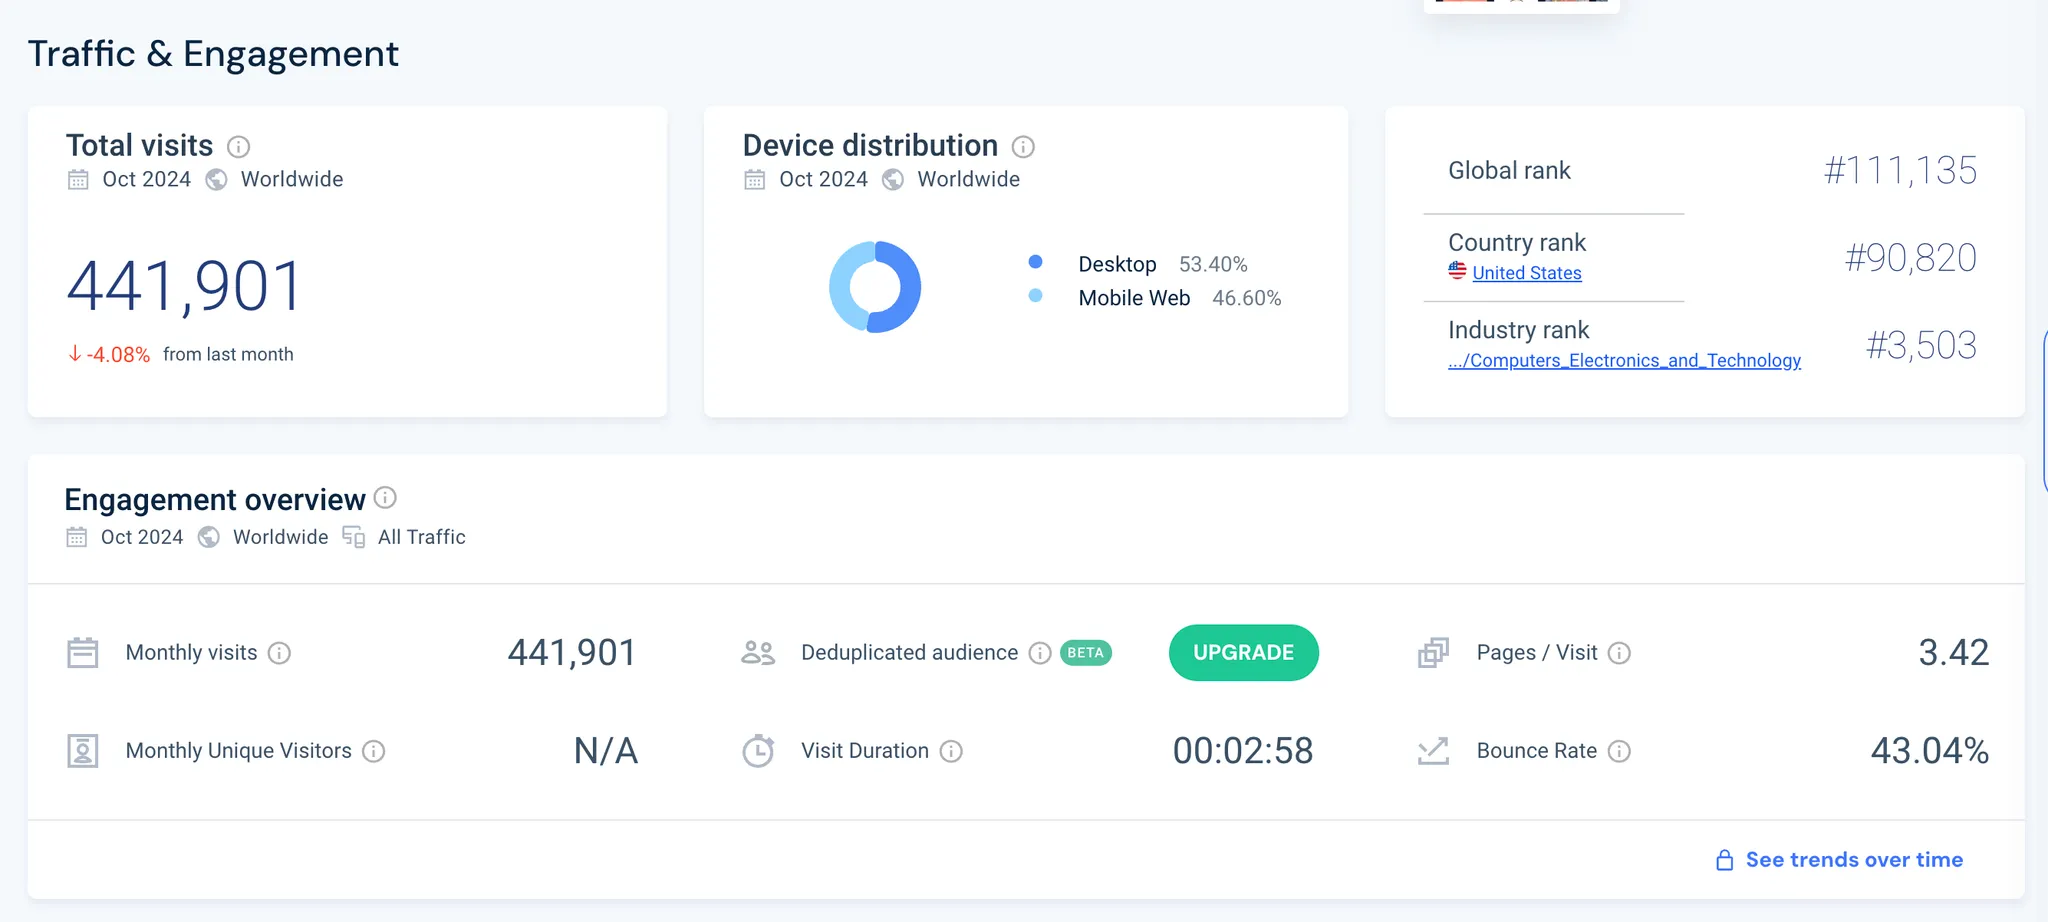Open the United States country rank link
Screen dimensions: 2048x922
(x=1526, y=273)
